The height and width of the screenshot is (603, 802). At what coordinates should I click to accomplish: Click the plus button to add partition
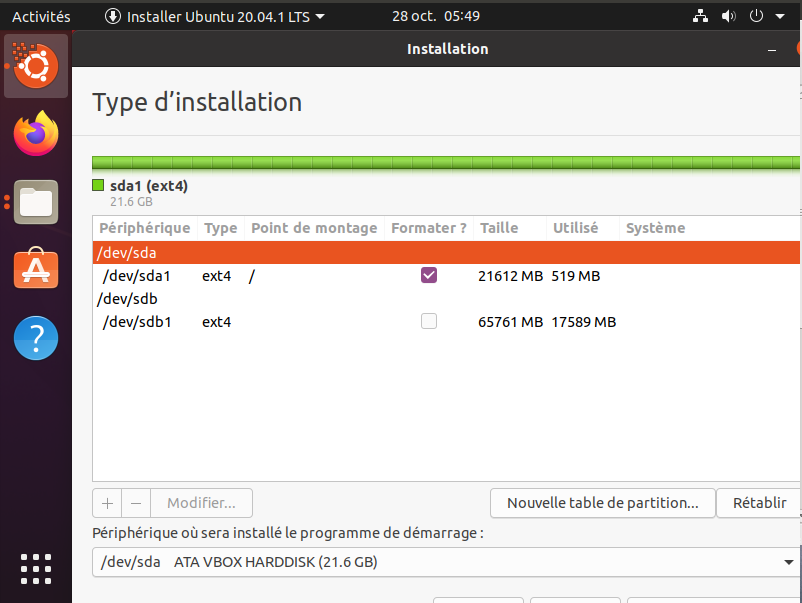tap(107, 503)
